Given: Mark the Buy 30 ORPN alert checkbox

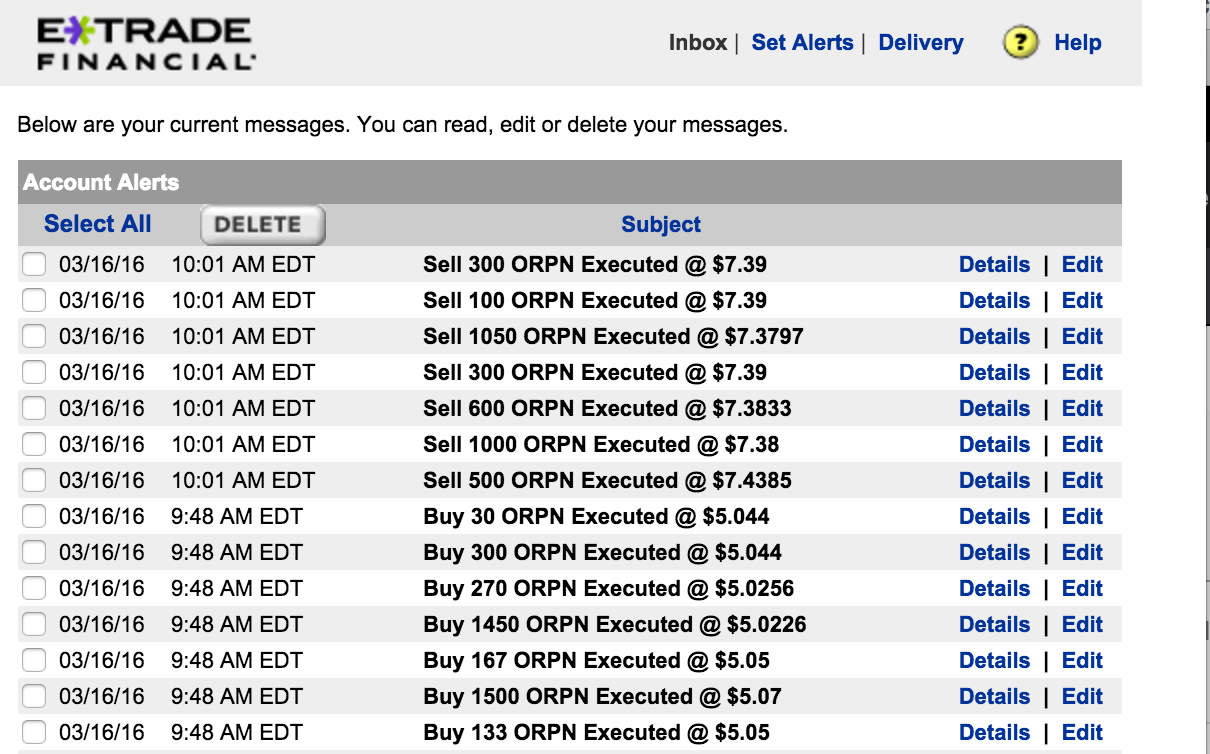Looking at the screenshot, I should [x=34, y=517].
